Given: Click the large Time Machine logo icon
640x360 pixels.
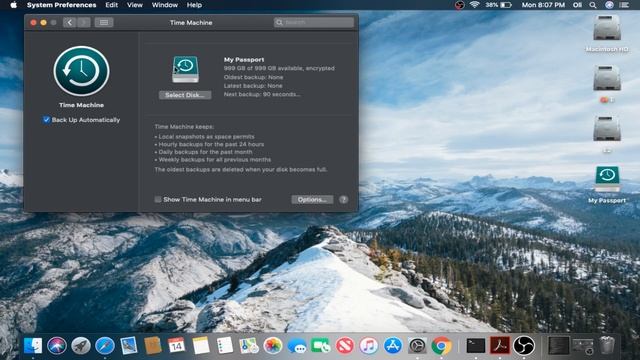Looking at the screenshot, I should point(81,71).
